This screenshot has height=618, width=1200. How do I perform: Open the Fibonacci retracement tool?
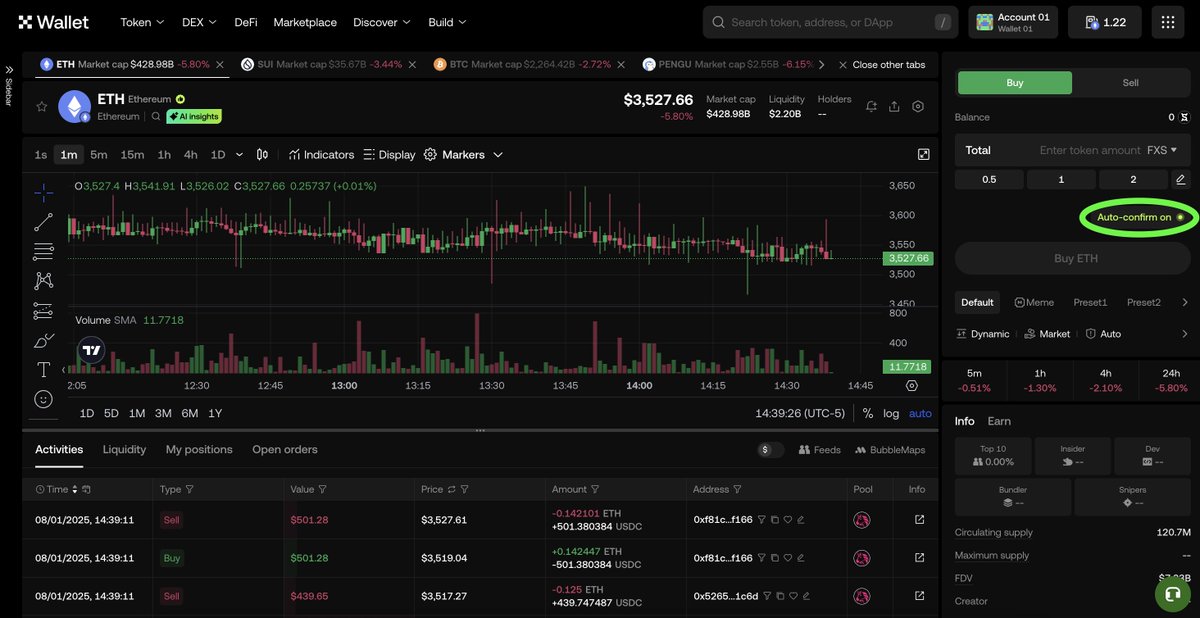[x=43, y=251]
